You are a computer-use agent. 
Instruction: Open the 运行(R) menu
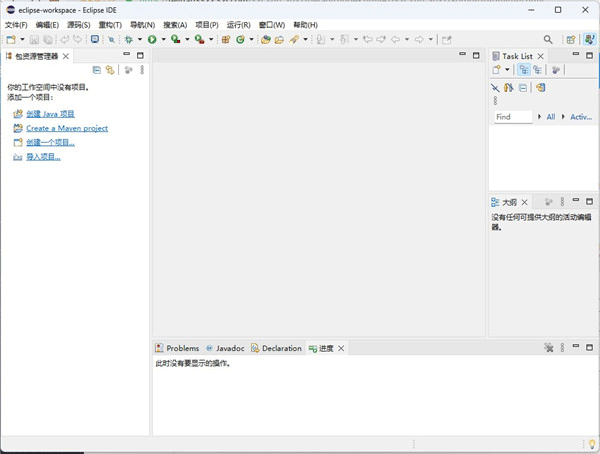point(239,24)
